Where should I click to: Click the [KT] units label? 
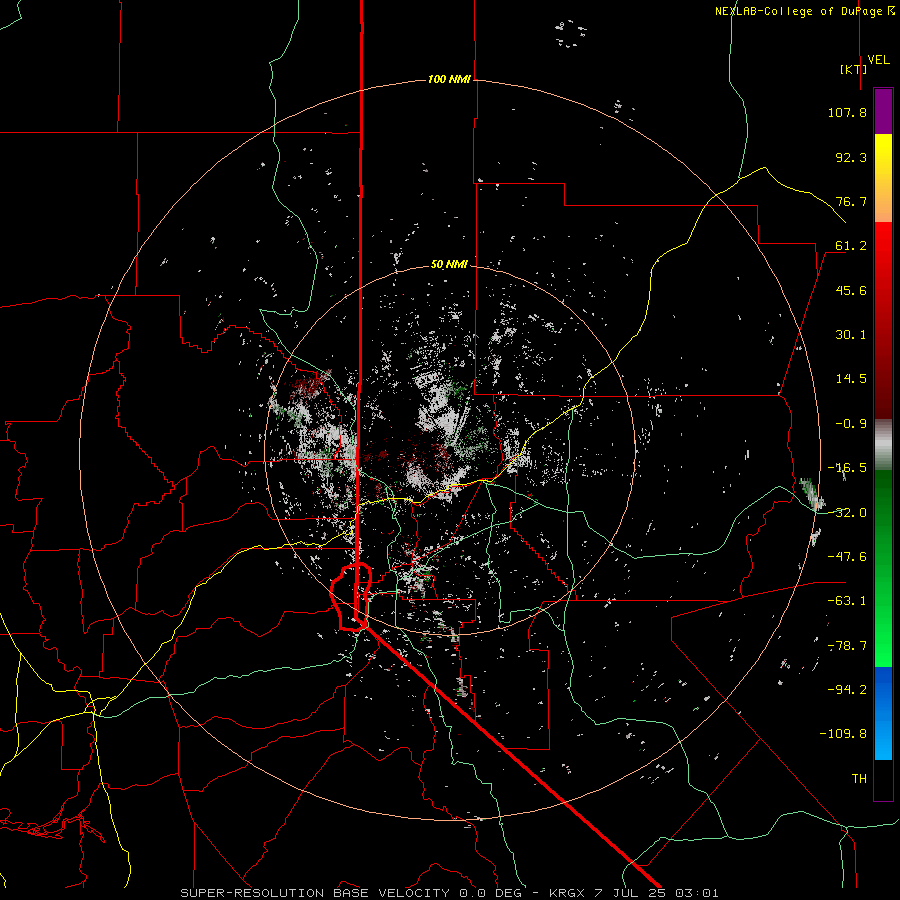coord(854,69)
